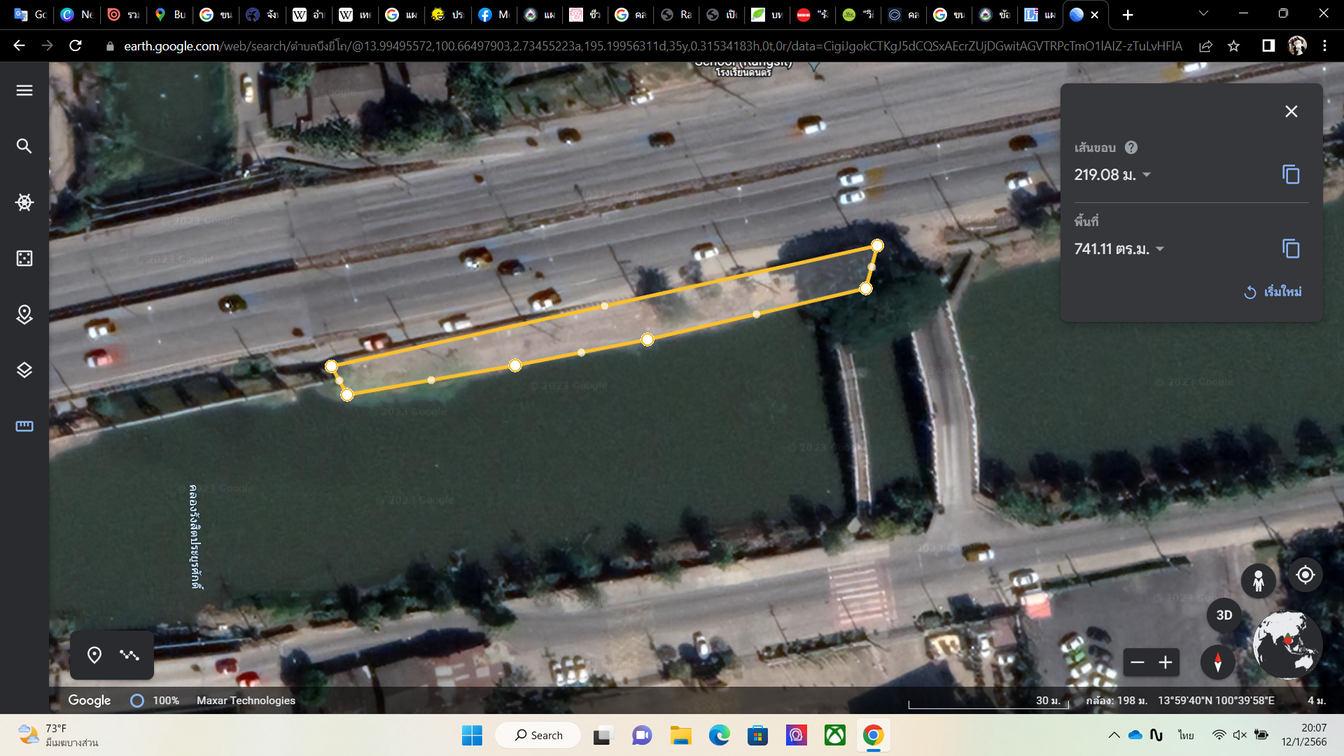Switch to the first Google Translate tab

pyautogui.click(x=29, y=15)
